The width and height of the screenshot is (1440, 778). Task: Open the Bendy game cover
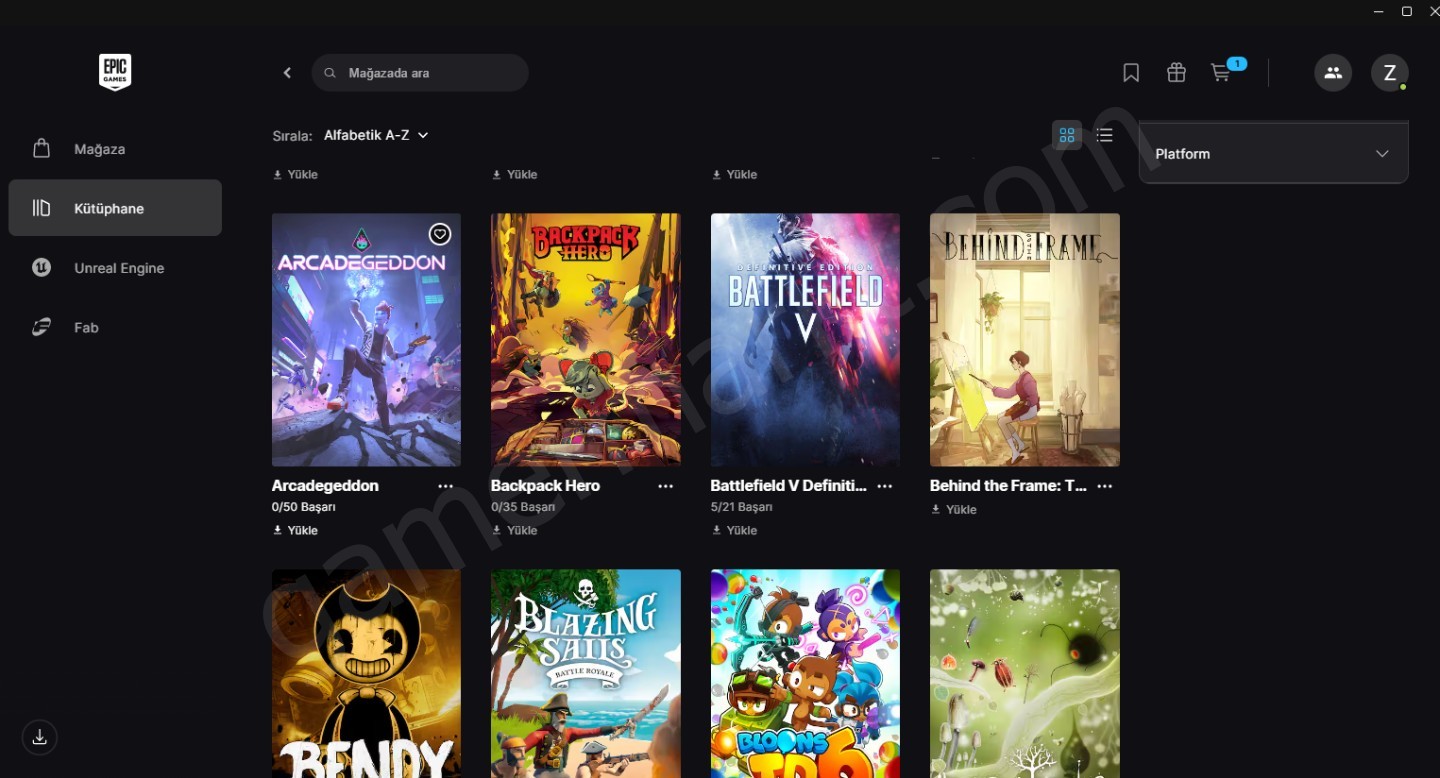[366, 674]
